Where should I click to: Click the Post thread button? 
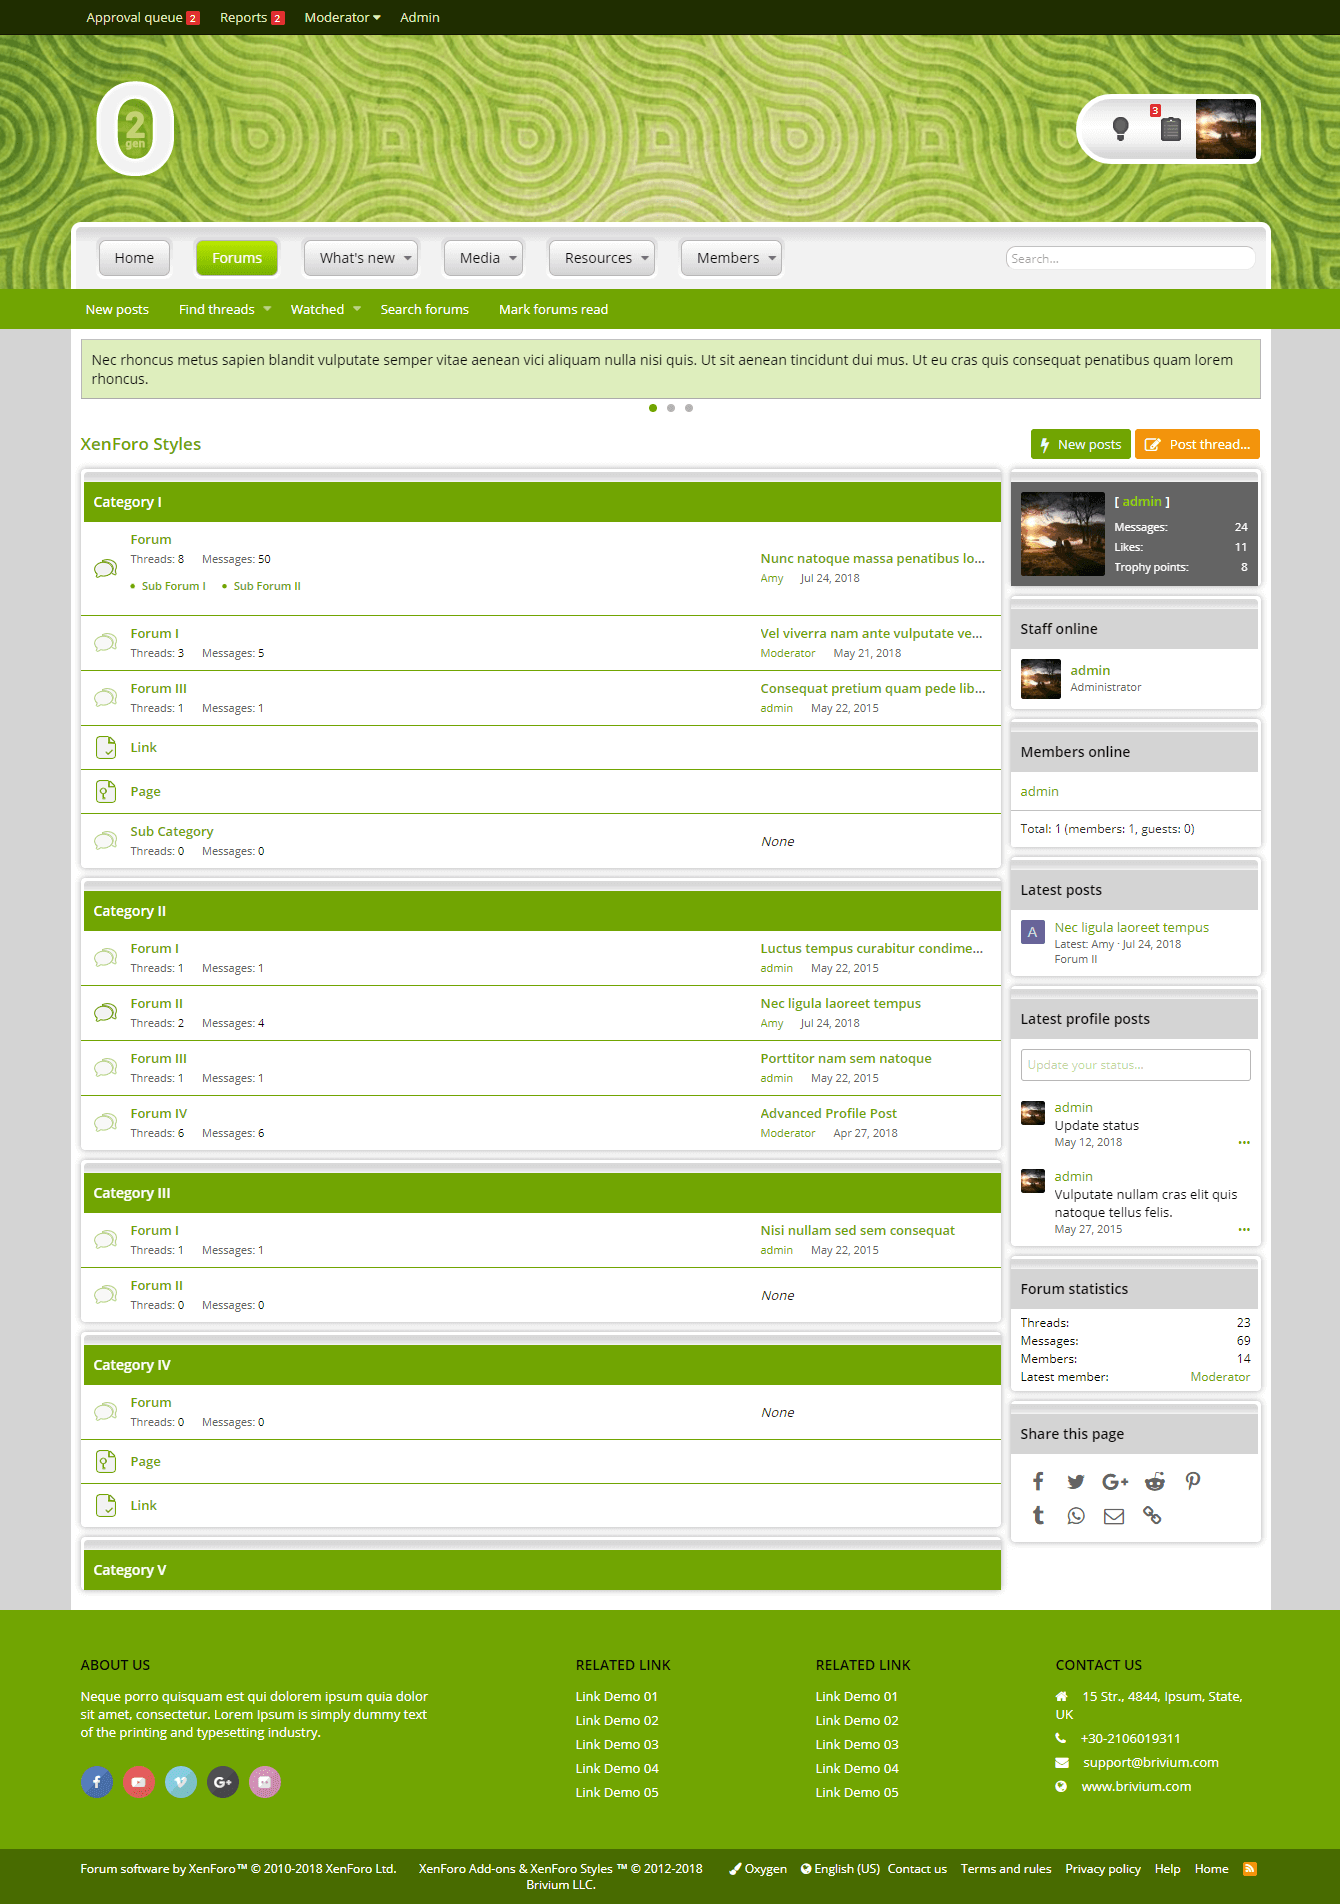(1197, 444)
